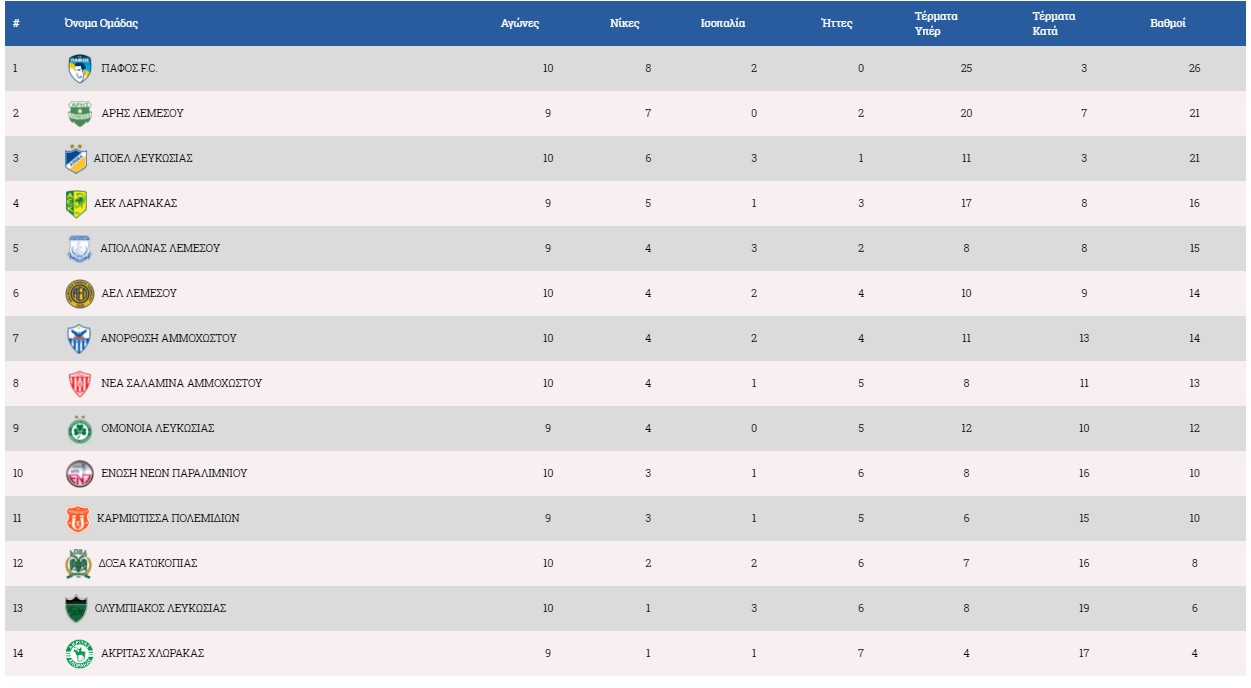Viewport: 1251px width, 688px height.
Task: Select ΠΑΦΟΣ F.C. points value 26
Action: point(1195,68)
